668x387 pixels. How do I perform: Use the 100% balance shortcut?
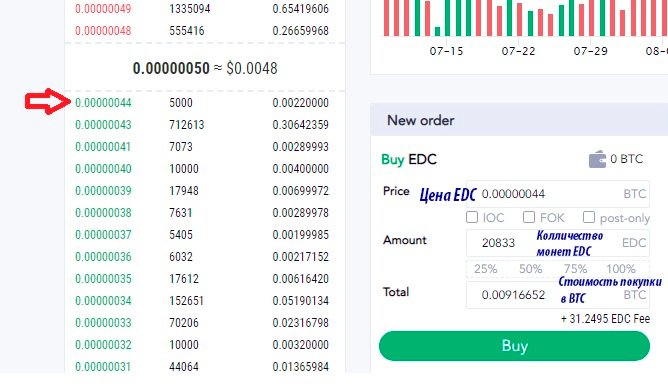pyautogui.click(x=621, y=269)
